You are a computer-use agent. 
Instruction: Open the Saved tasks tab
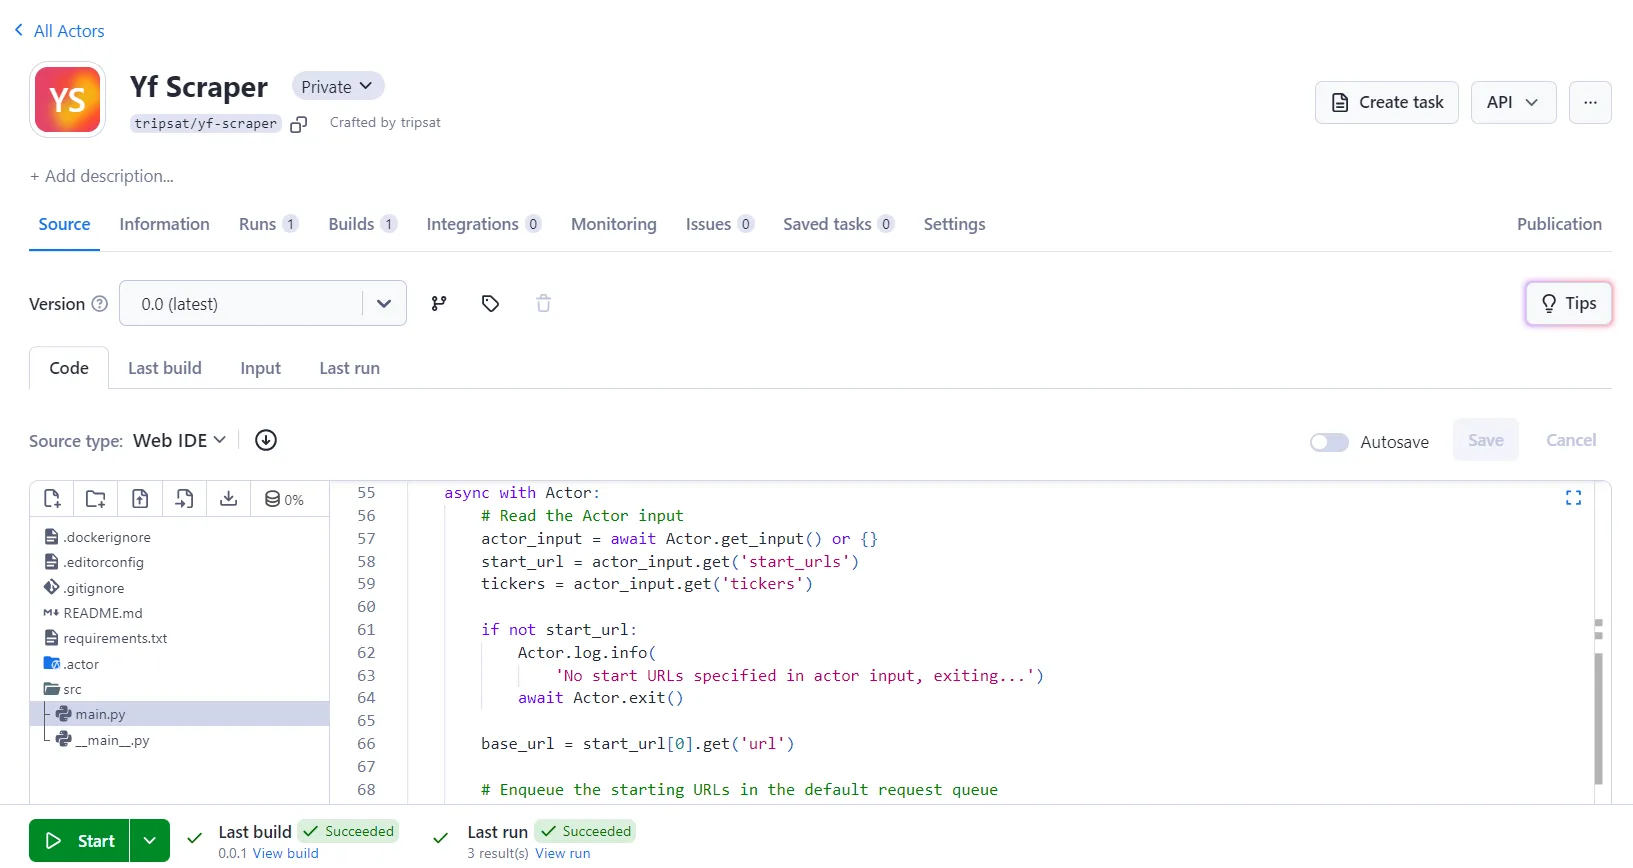pos(838,224)
